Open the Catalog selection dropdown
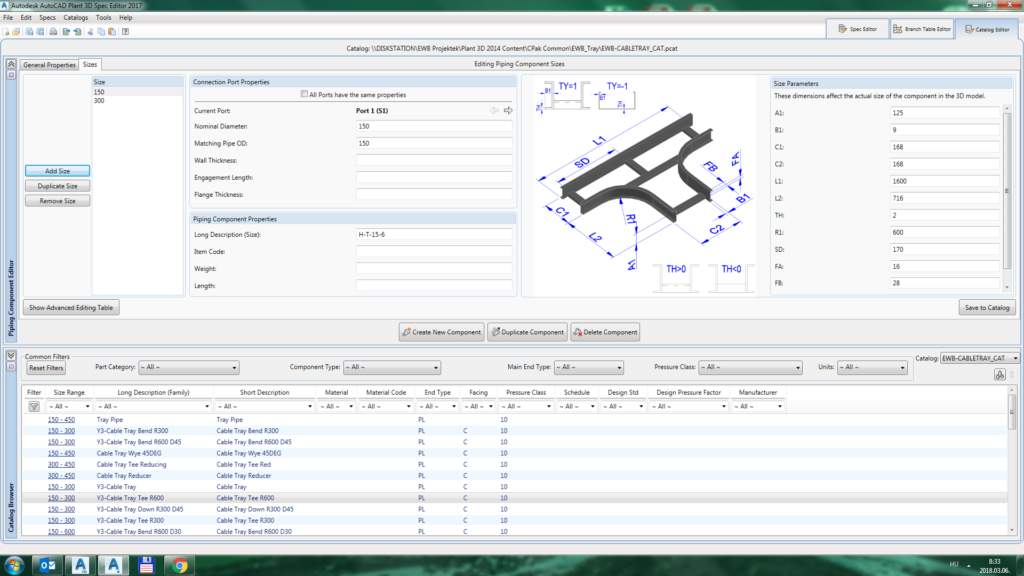Viewport: 1024px width, 576px height. (x=980, y=358)
